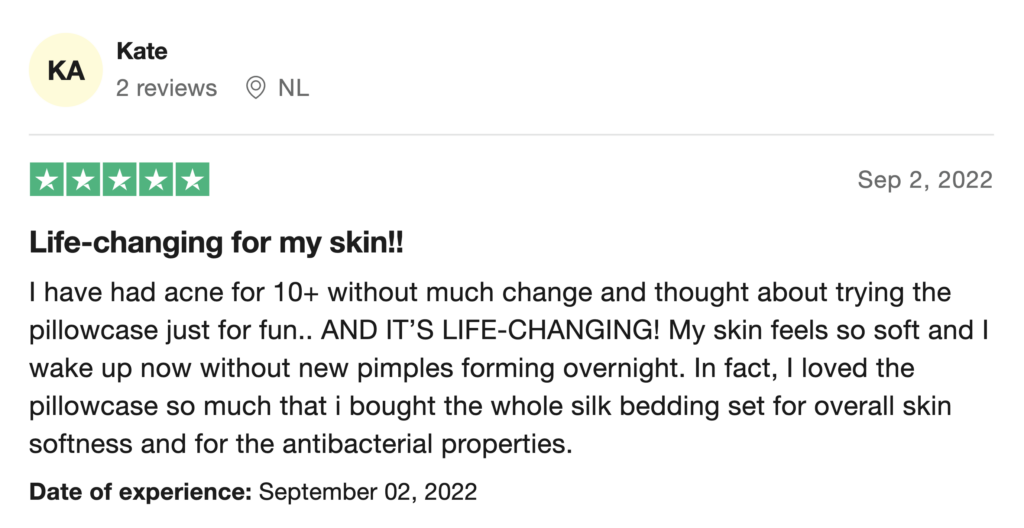
Task: Click the second green rating star
Action: (83, 180)
